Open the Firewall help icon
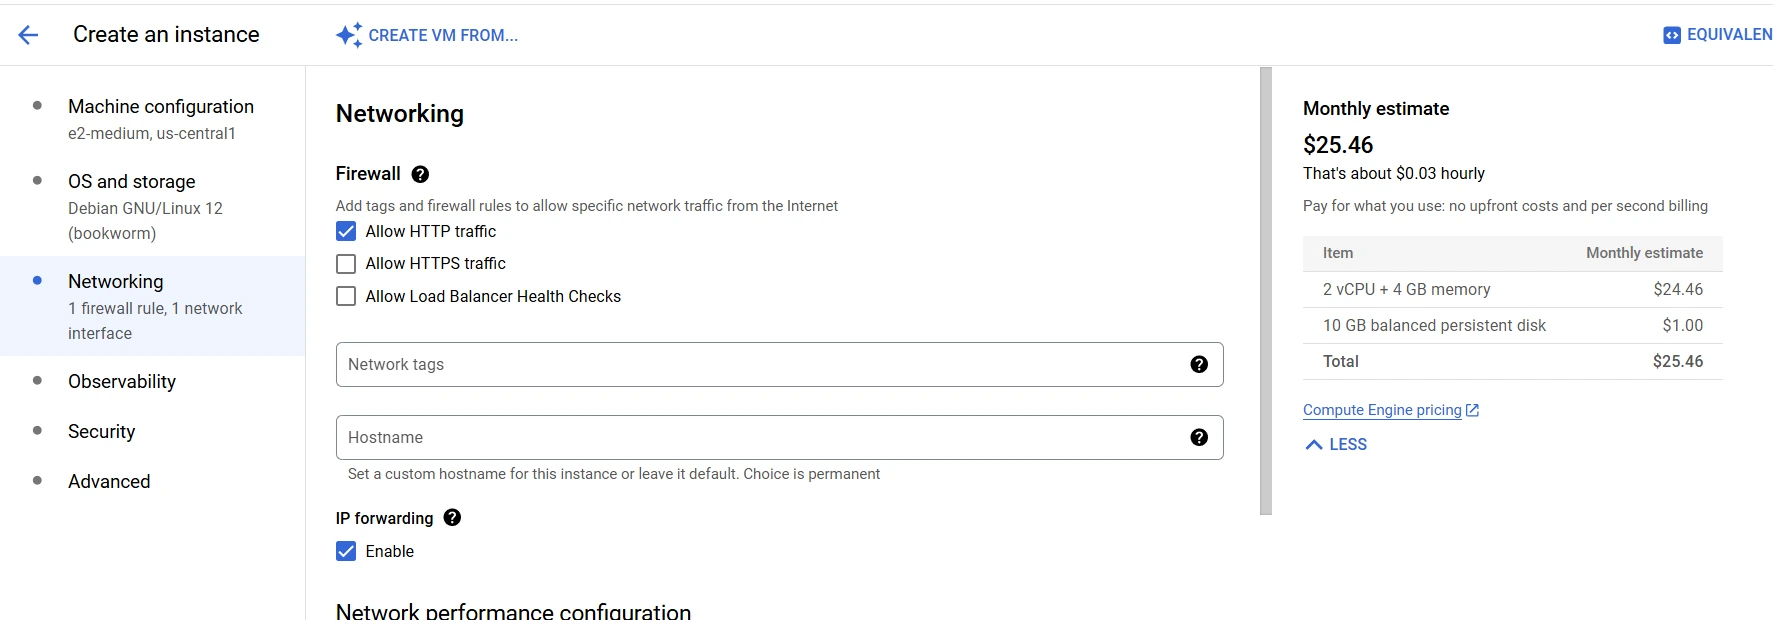 click(x=420, y=174)
